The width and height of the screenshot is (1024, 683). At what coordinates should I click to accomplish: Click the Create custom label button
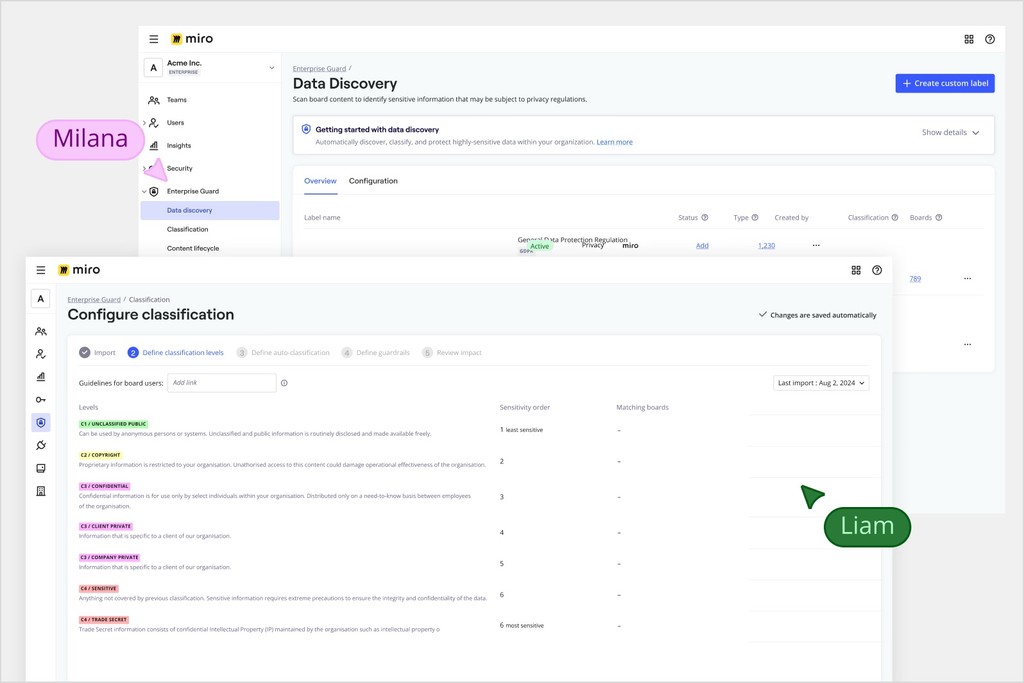(x=944, y=83)
